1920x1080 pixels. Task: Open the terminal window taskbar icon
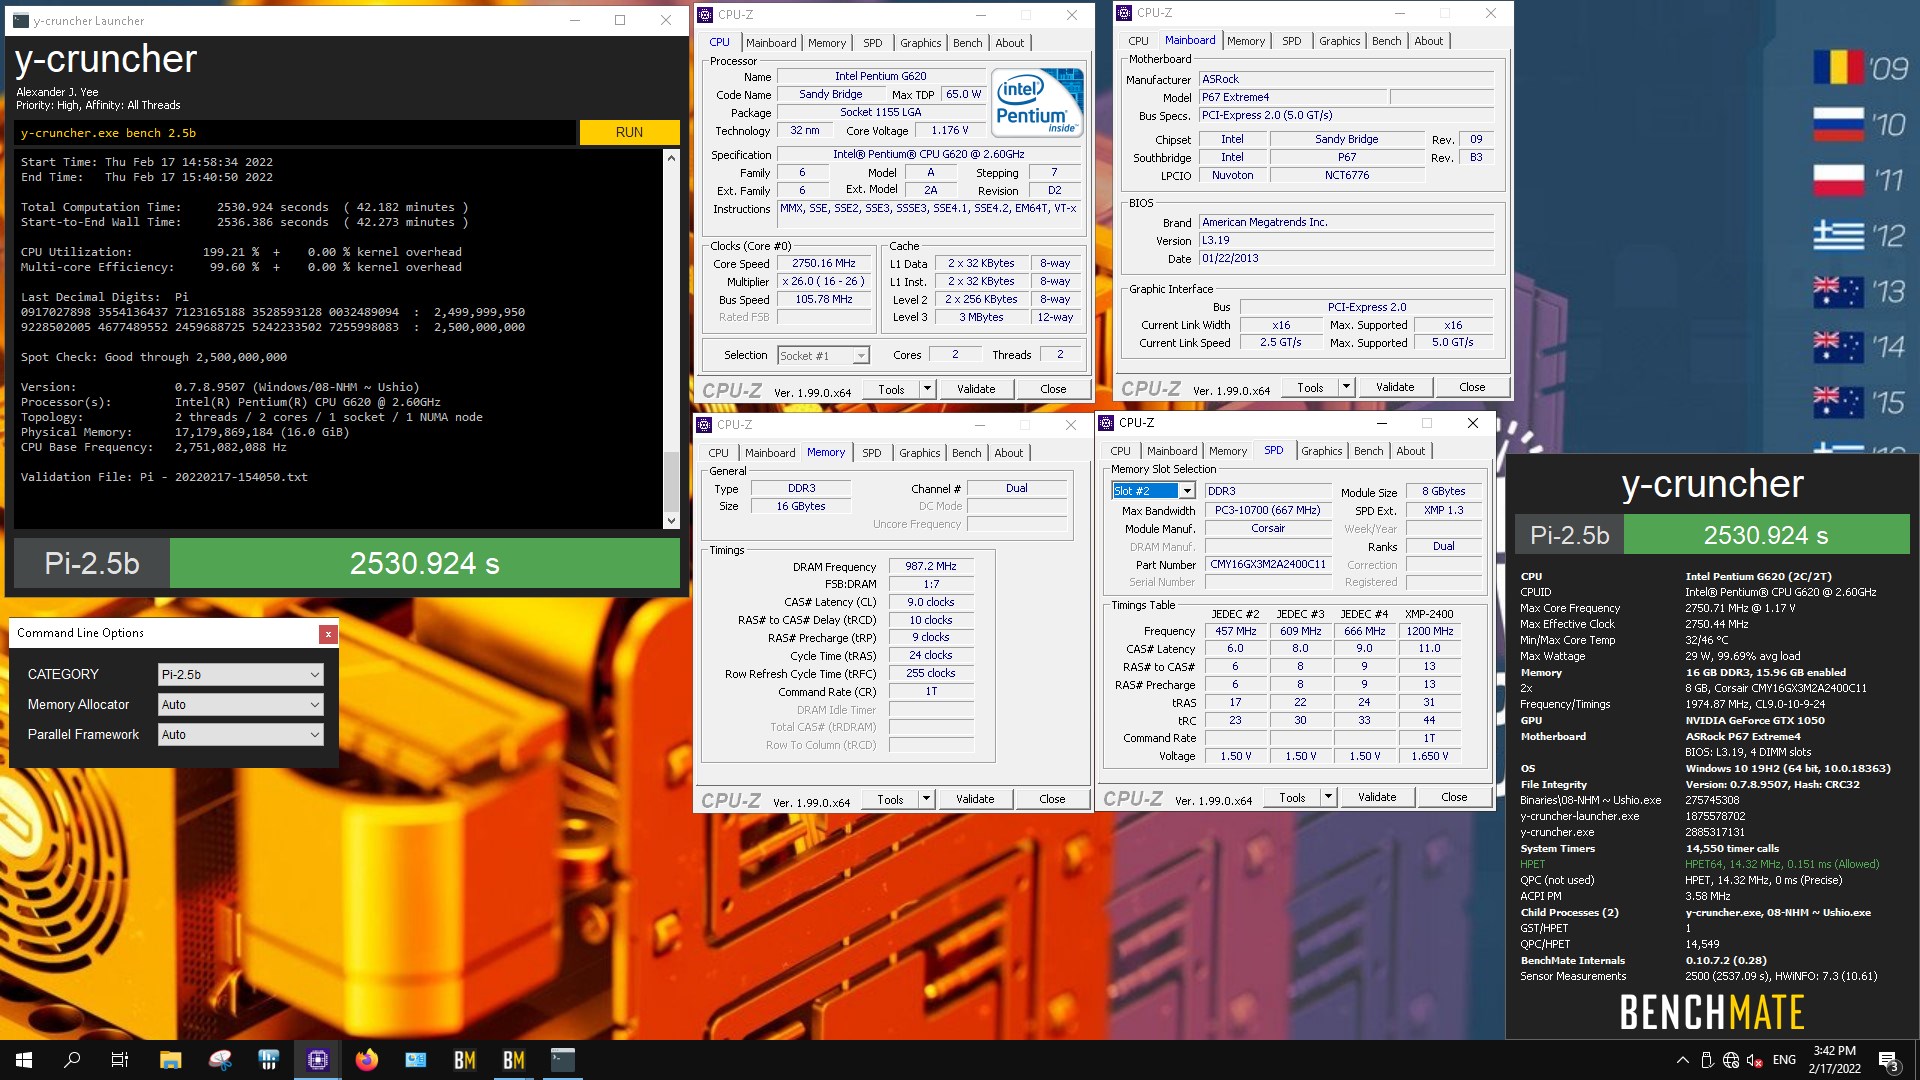563,1060
